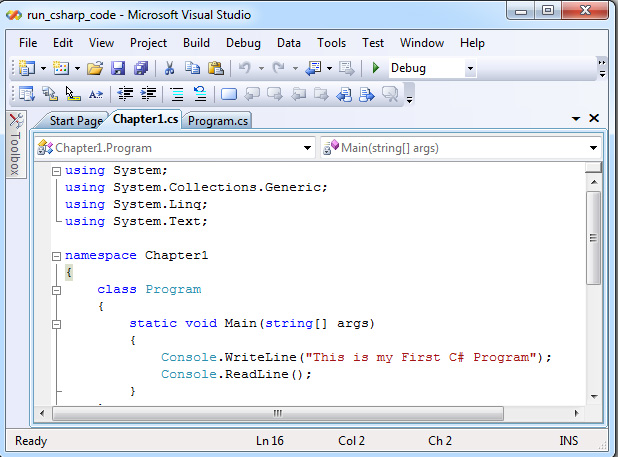Switch to the Start Page tab
This screenshot has height=457, width=618.
tap(76, 121)
